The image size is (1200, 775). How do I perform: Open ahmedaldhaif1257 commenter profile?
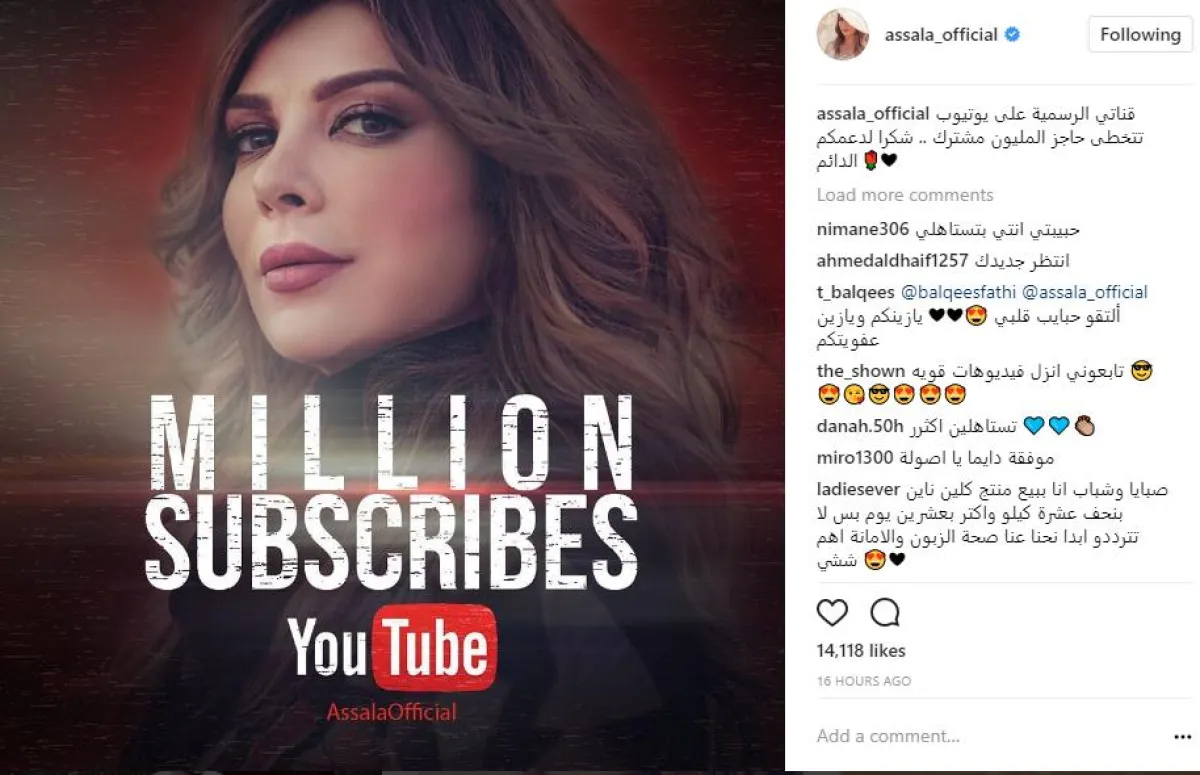[x=892, y=261]
